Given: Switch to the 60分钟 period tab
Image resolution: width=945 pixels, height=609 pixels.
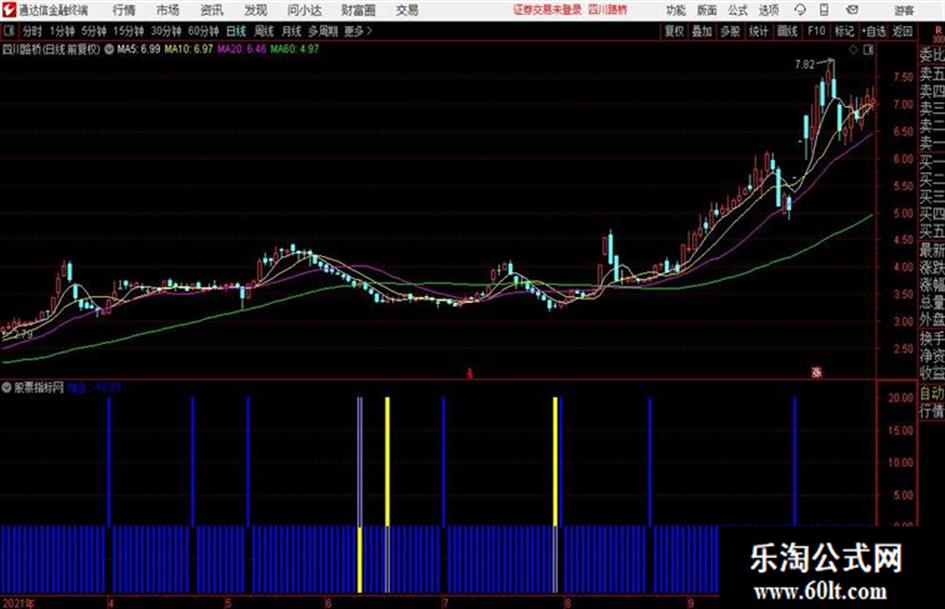Looking at the screenshot, I should point(203,31).
